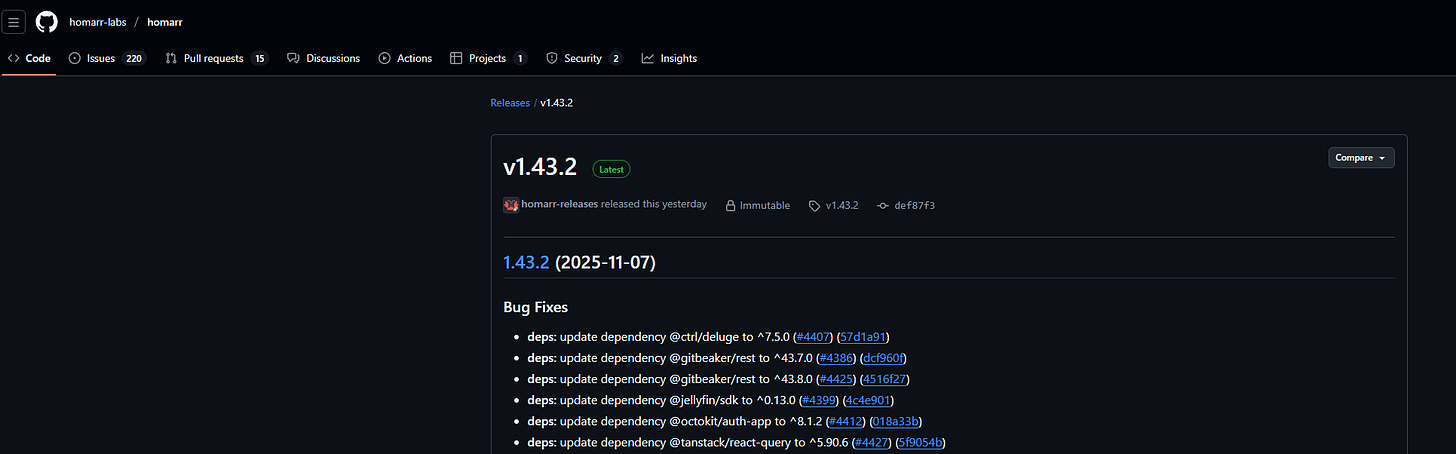Open pull request #4412
1456x454 pixels.
click(x=847, y=421)
